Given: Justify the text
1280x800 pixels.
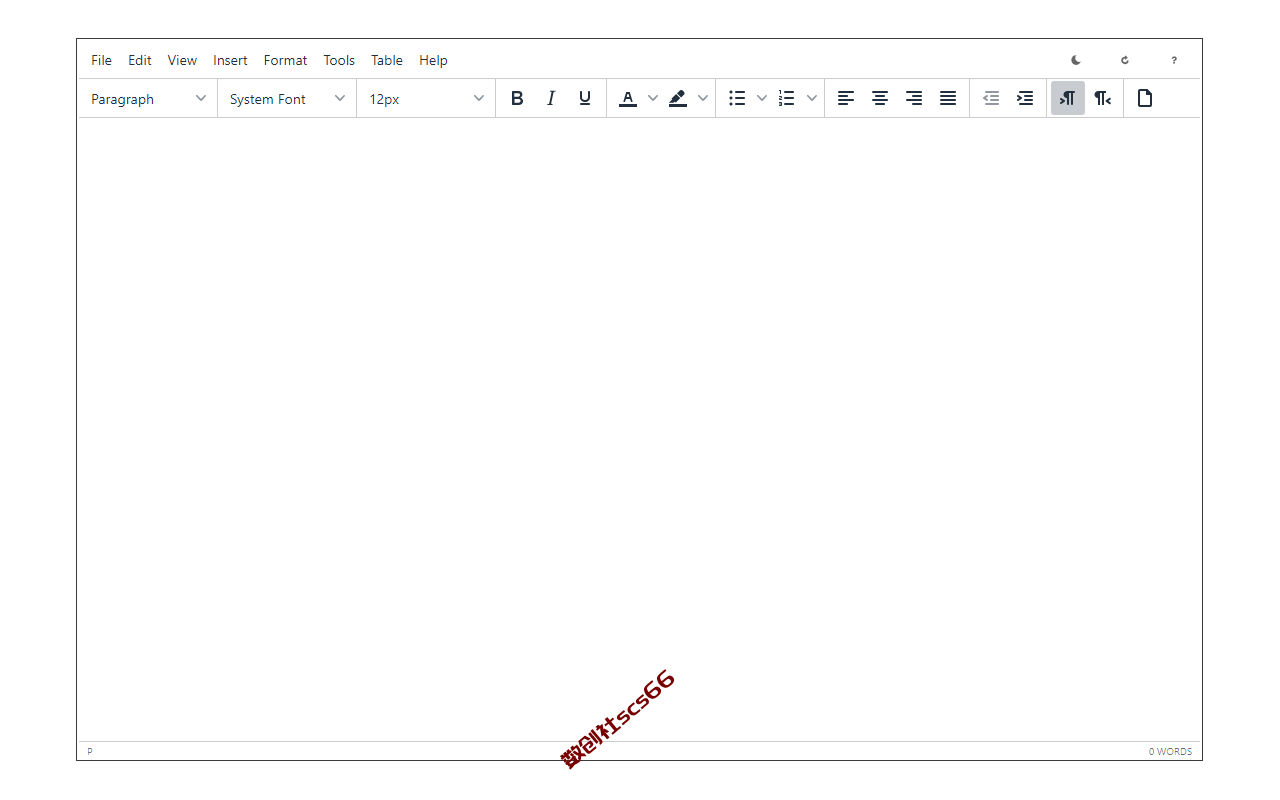Looking at the screenshot, I should (948, 98).
